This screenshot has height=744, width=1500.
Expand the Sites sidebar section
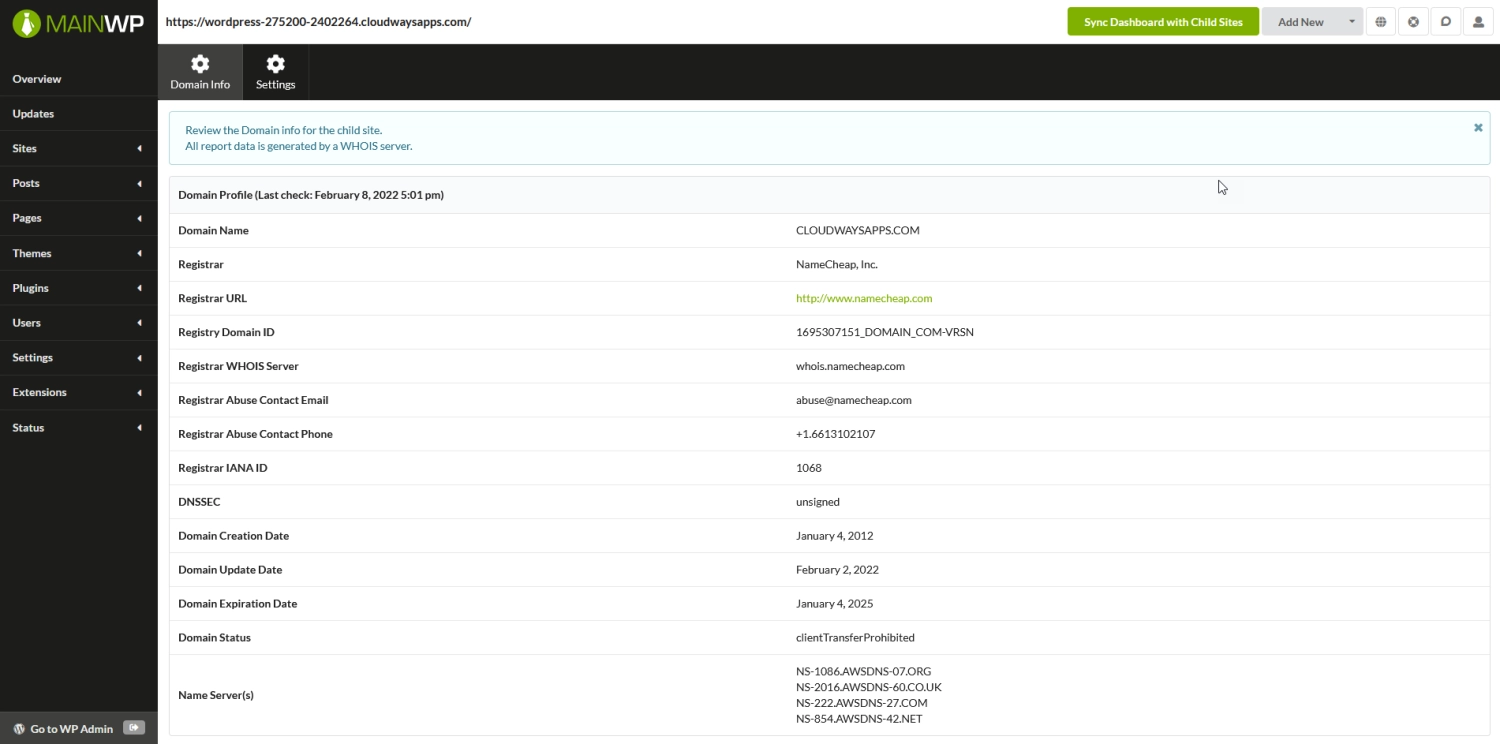click(x=24, y=148)
